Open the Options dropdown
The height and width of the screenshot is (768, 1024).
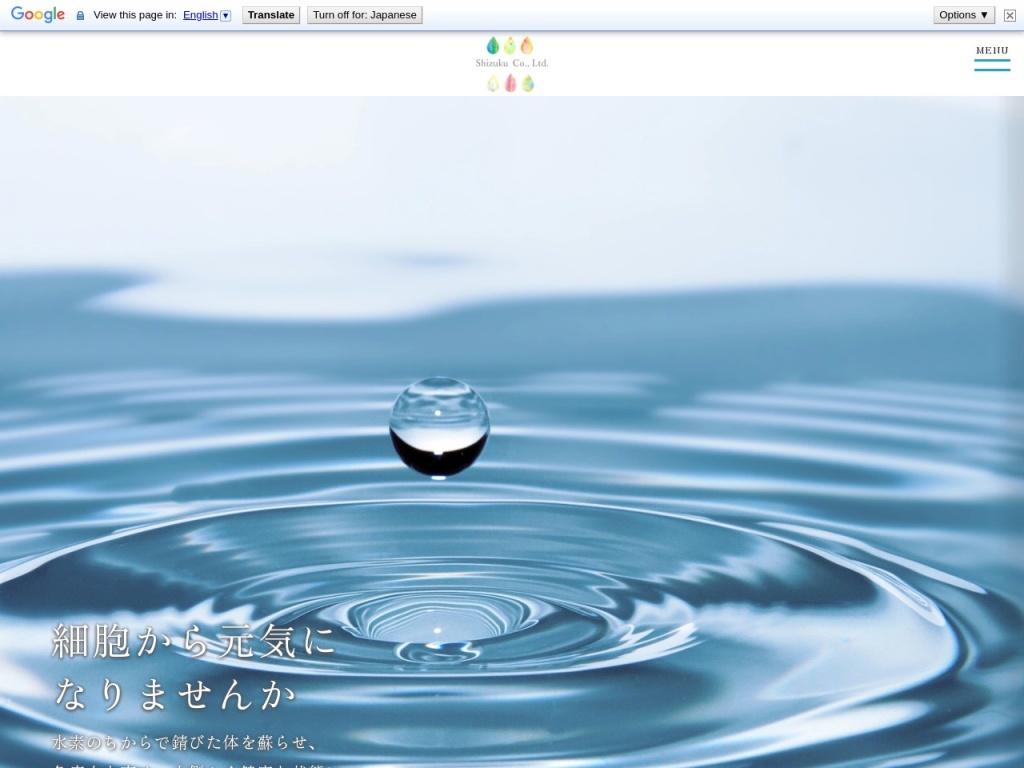[x=963, y=15]
